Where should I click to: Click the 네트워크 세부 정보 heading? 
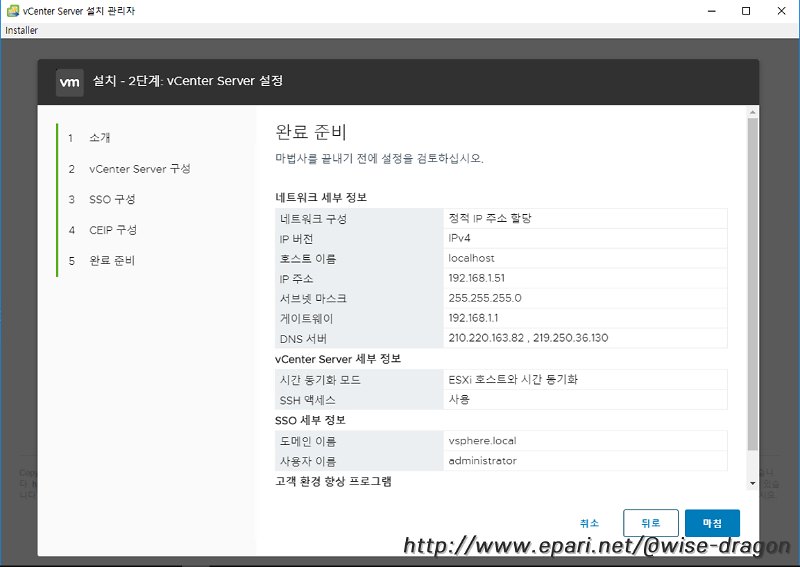pos(321,198)
